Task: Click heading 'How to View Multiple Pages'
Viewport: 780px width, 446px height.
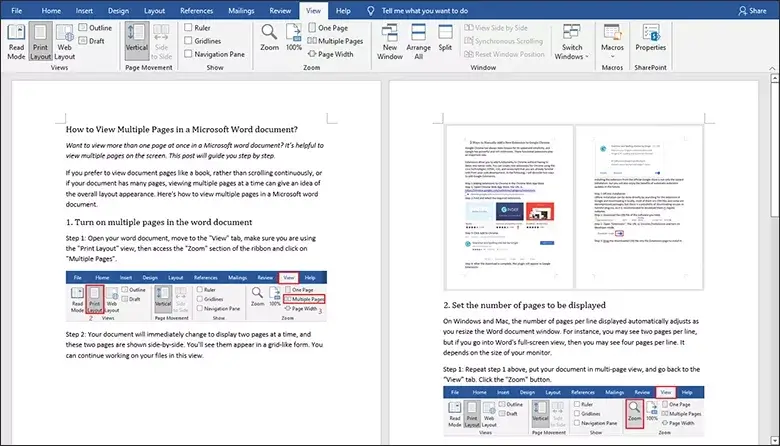Action: pos(182,129)
